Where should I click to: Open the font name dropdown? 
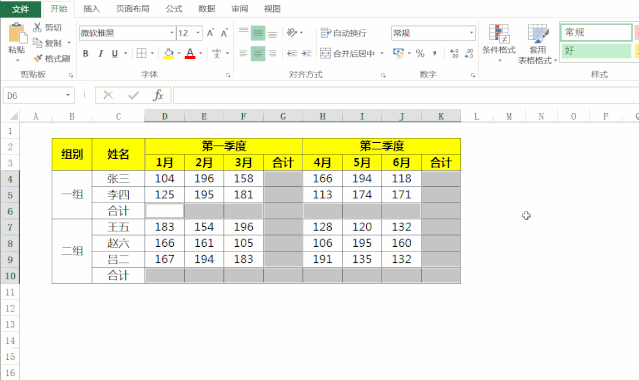[x=172, y=33]
